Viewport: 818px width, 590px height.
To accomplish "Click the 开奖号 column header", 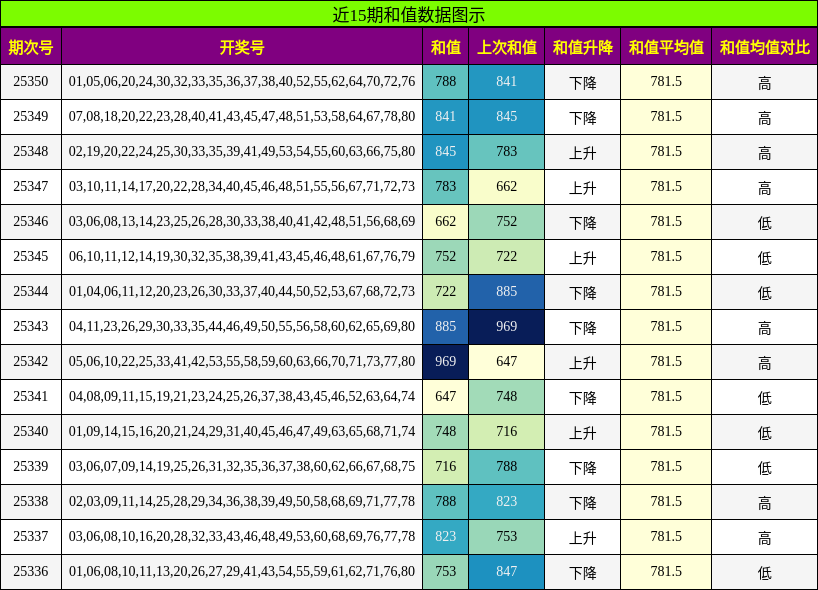I will coord(240,46).
